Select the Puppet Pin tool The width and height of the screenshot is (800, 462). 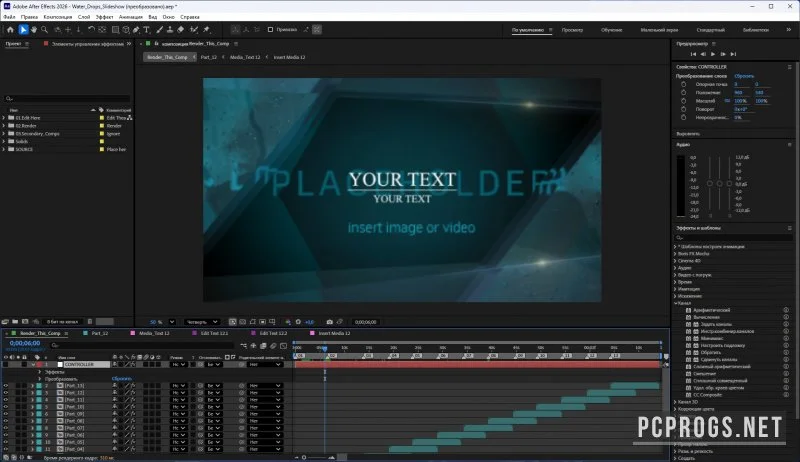click(207, 30)
